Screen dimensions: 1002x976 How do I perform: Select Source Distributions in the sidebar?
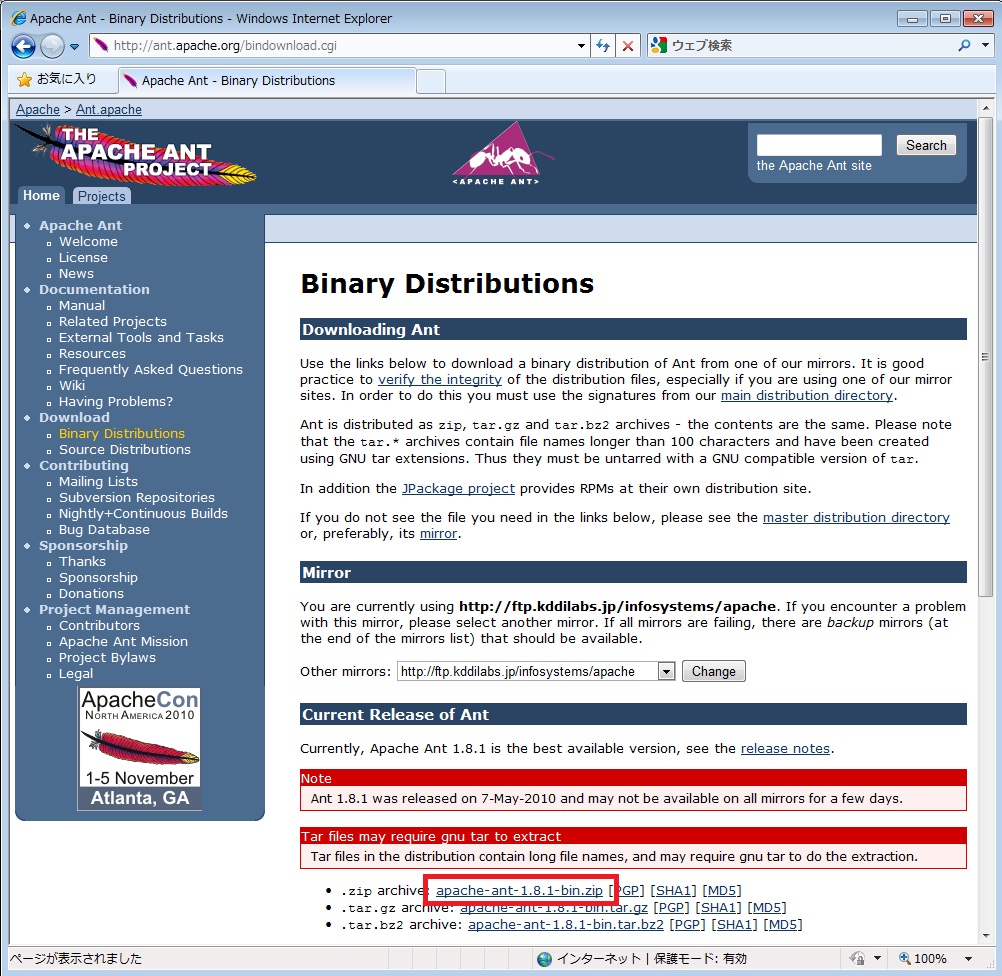coord(125,449)
